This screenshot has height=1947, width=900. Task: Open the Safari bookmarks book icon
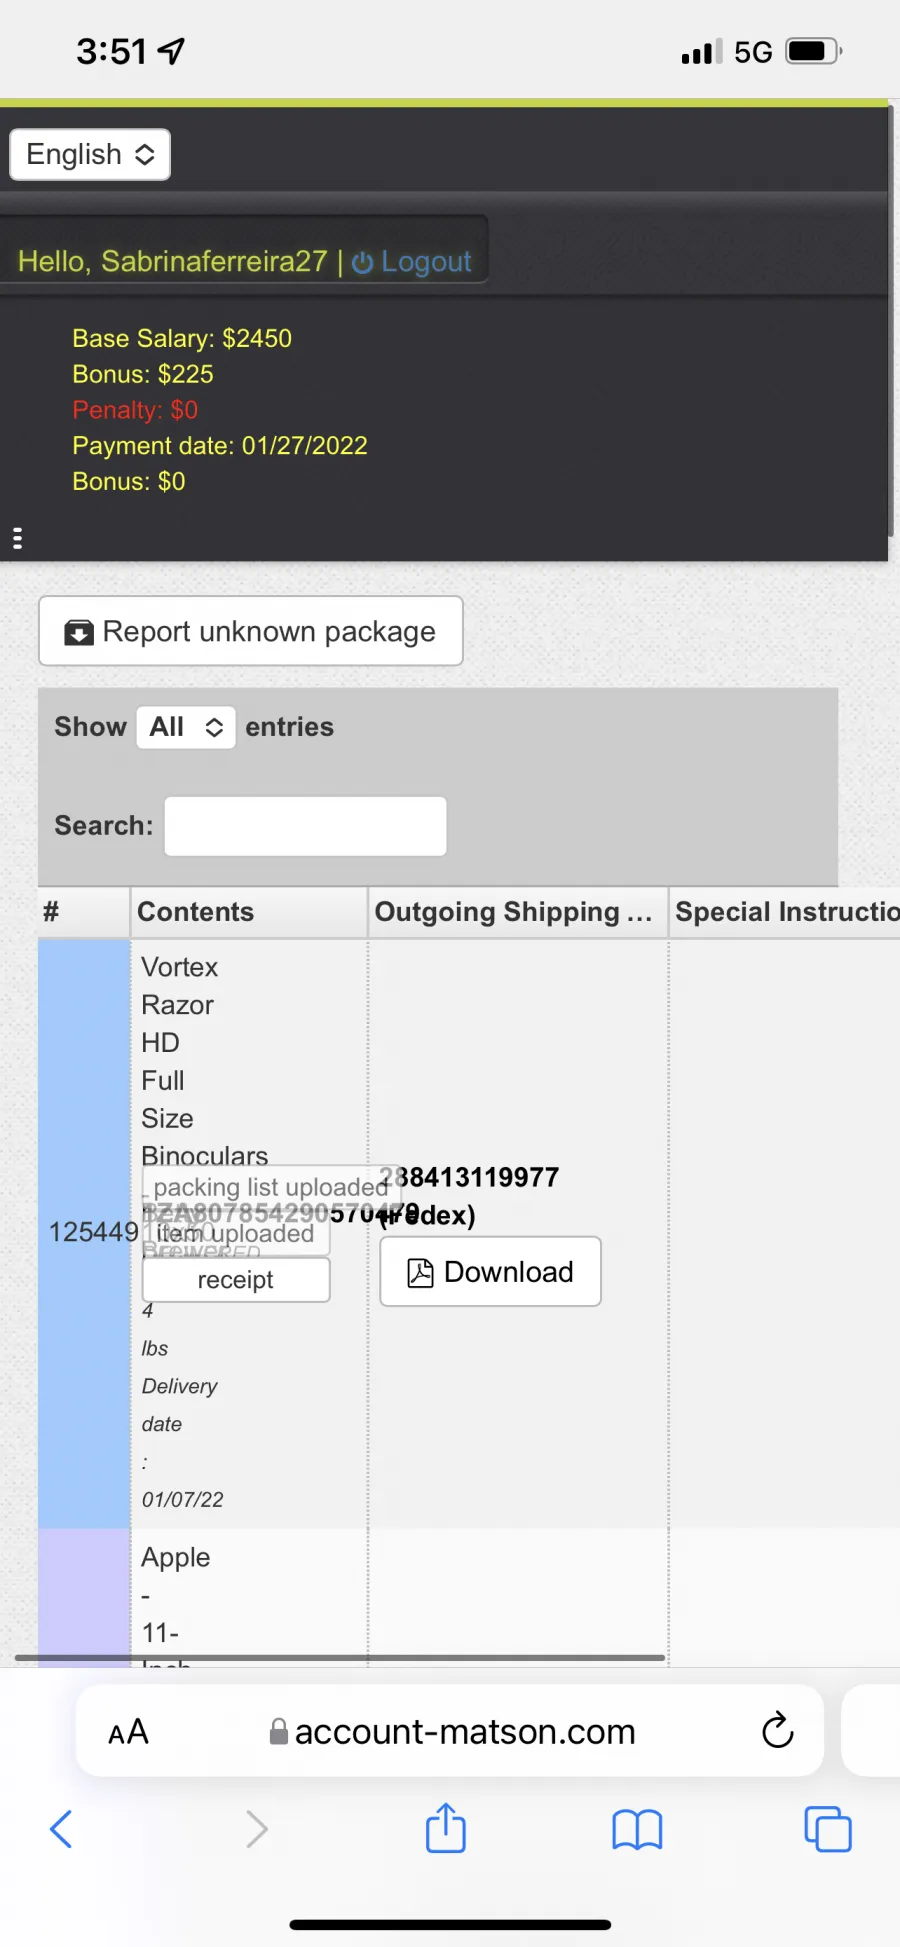[x=637, y=1830]
